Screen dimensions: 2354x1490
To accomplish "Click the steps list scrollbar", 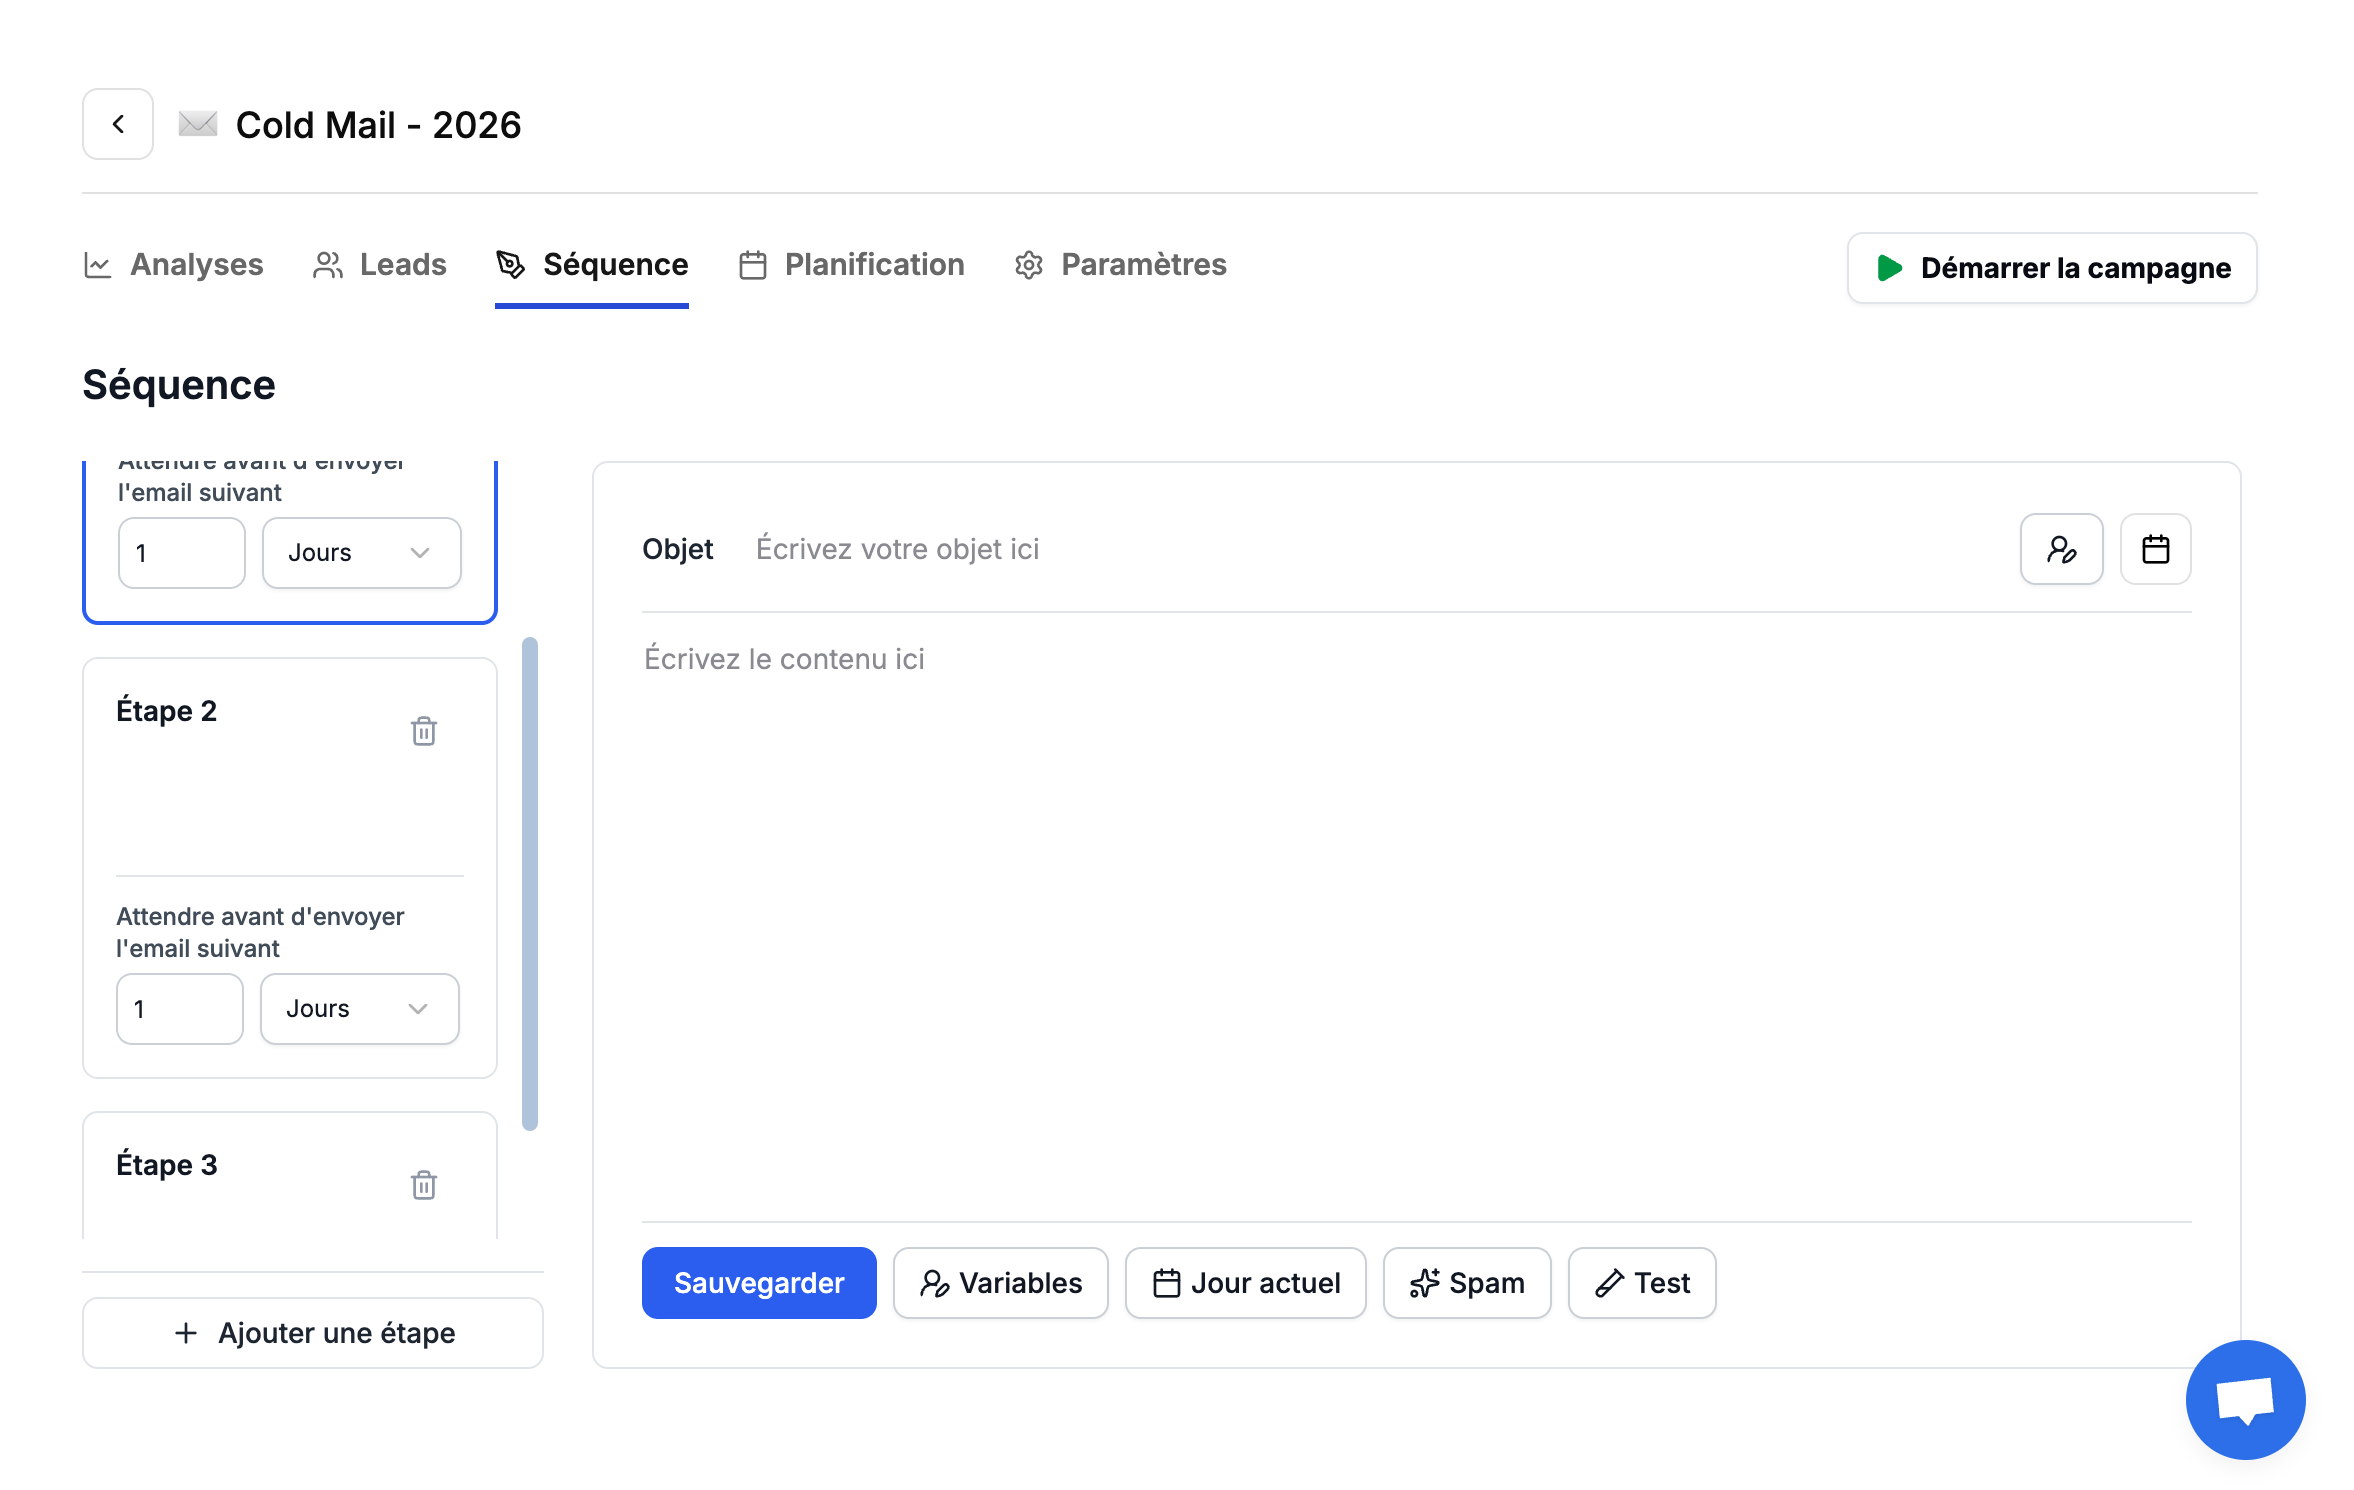I will pos(530,884).
